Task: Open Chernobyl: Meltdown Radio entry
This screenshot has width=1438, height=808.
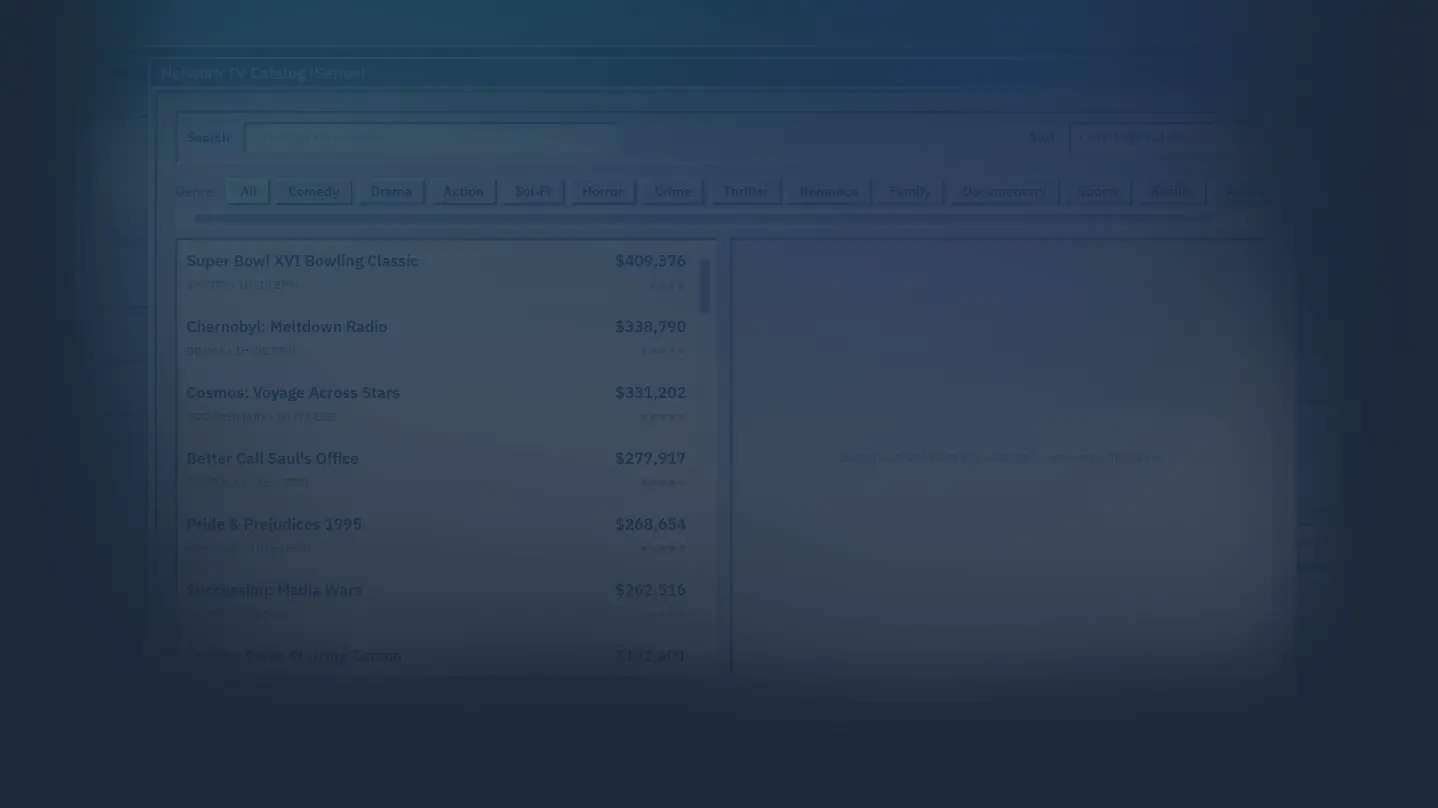Action: point(436,338)
